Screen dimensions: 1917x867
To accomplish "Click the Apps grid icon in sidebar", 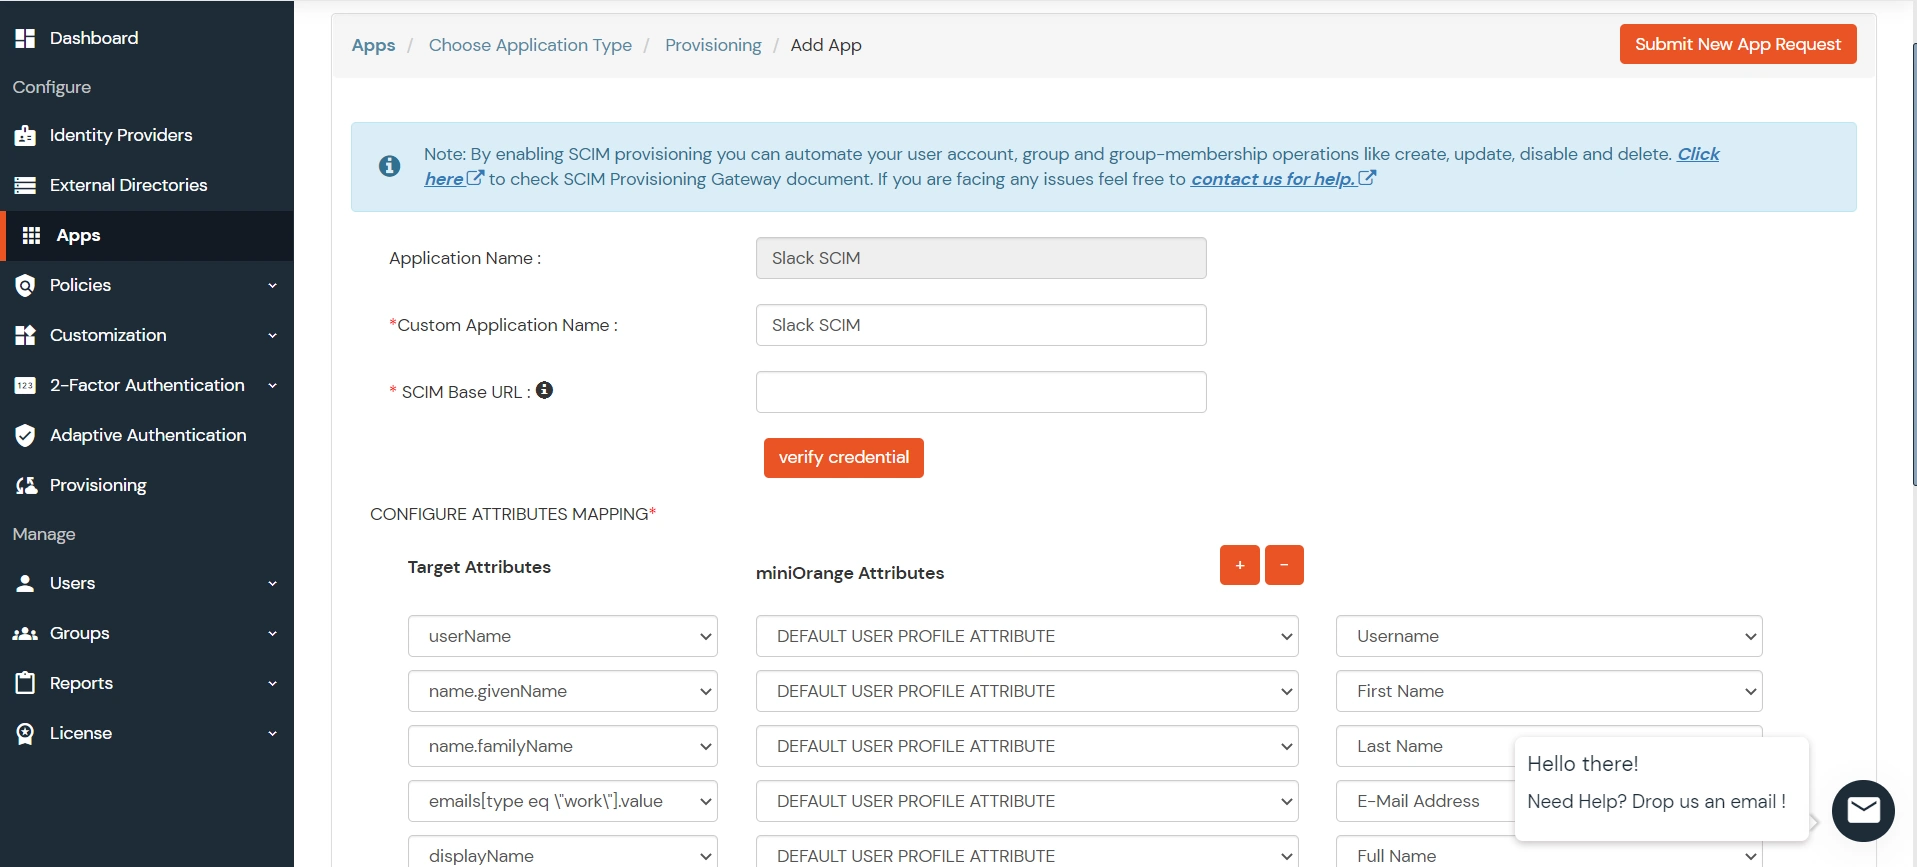I will pyautogui.click(x=31, y=236).
